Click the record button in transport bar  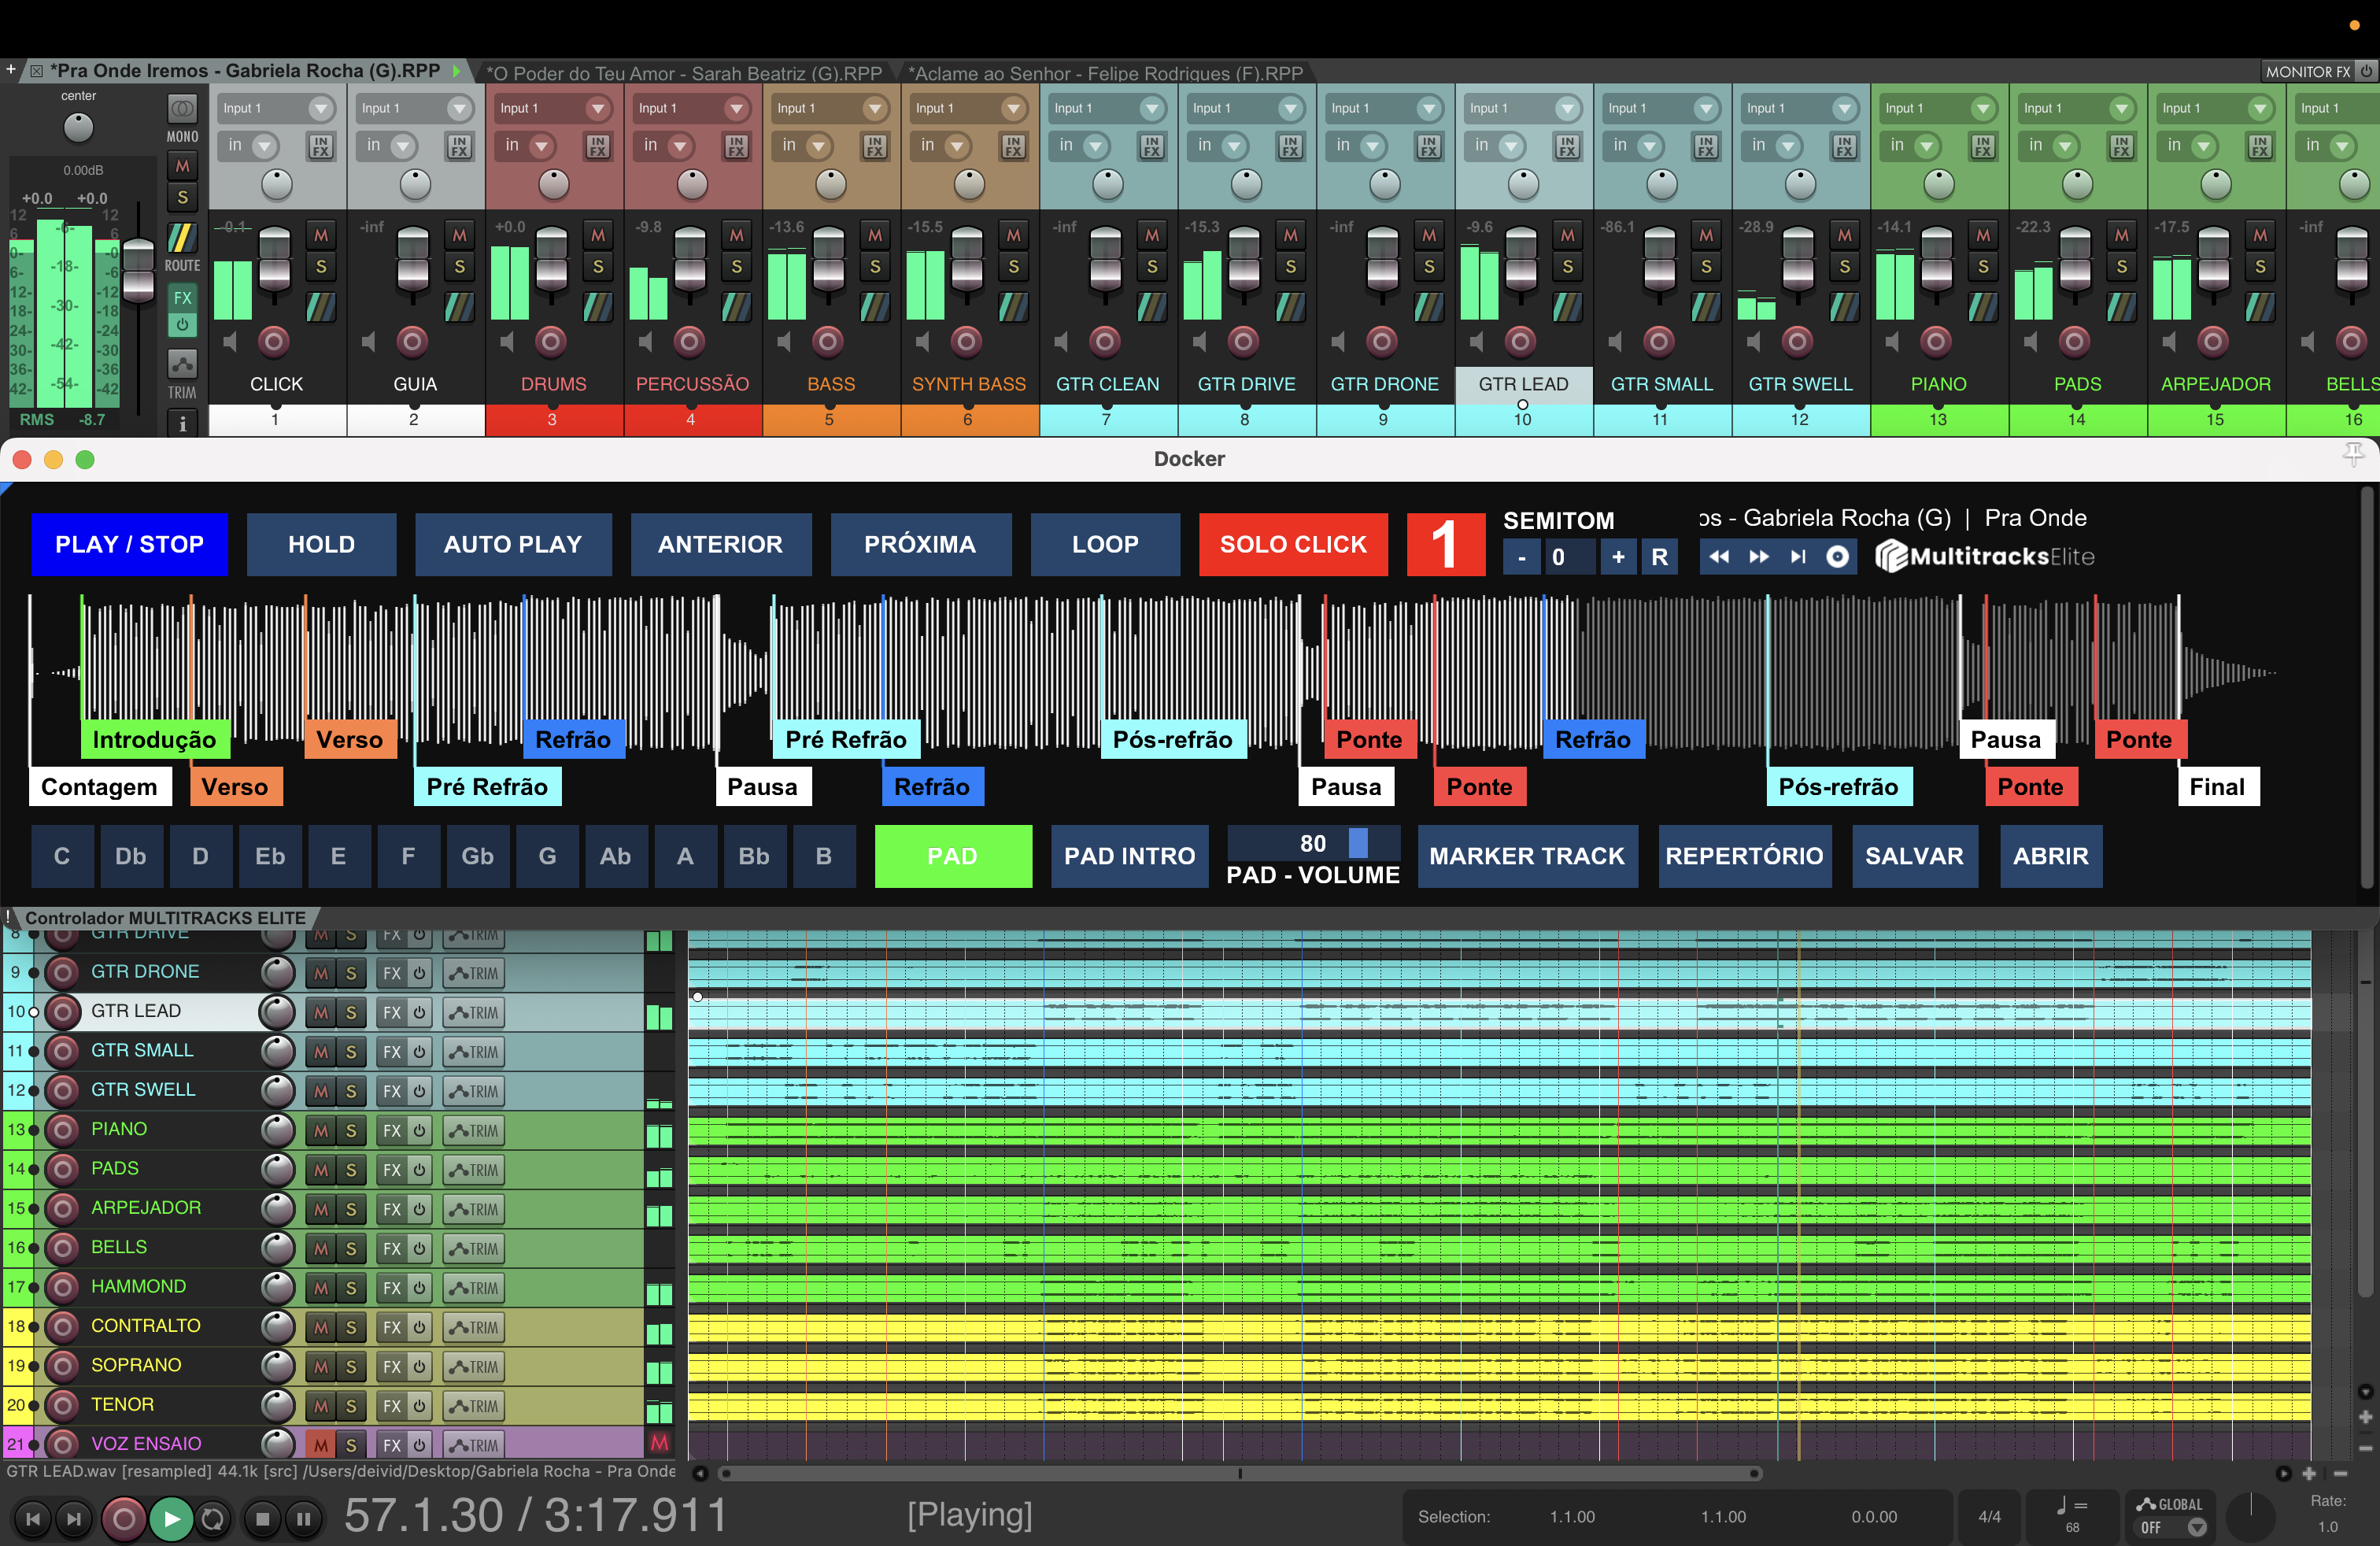click(124, 1518)
